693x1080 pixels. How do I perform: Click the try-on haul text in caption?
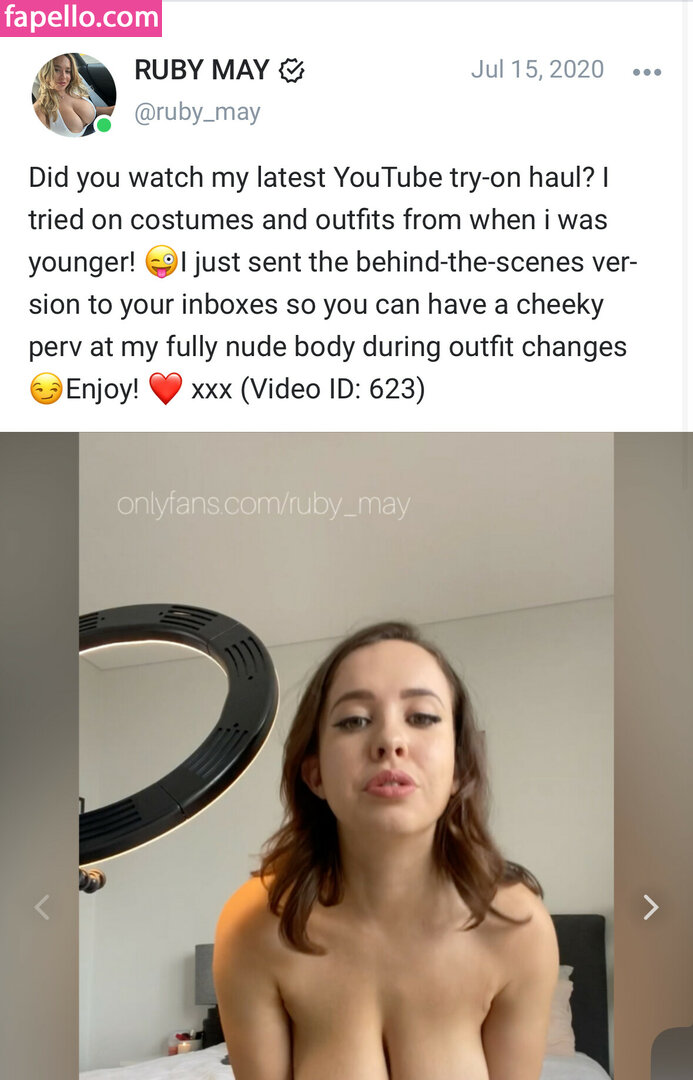click(x=521, y=178)
